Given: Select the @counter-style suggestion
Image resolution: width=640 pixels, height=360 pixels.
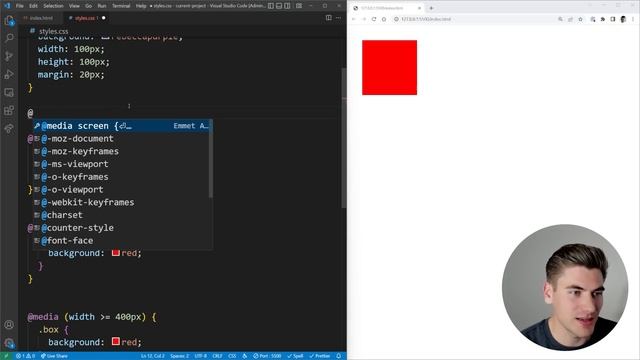Looking at the screenshot, I should click(122, 228).
